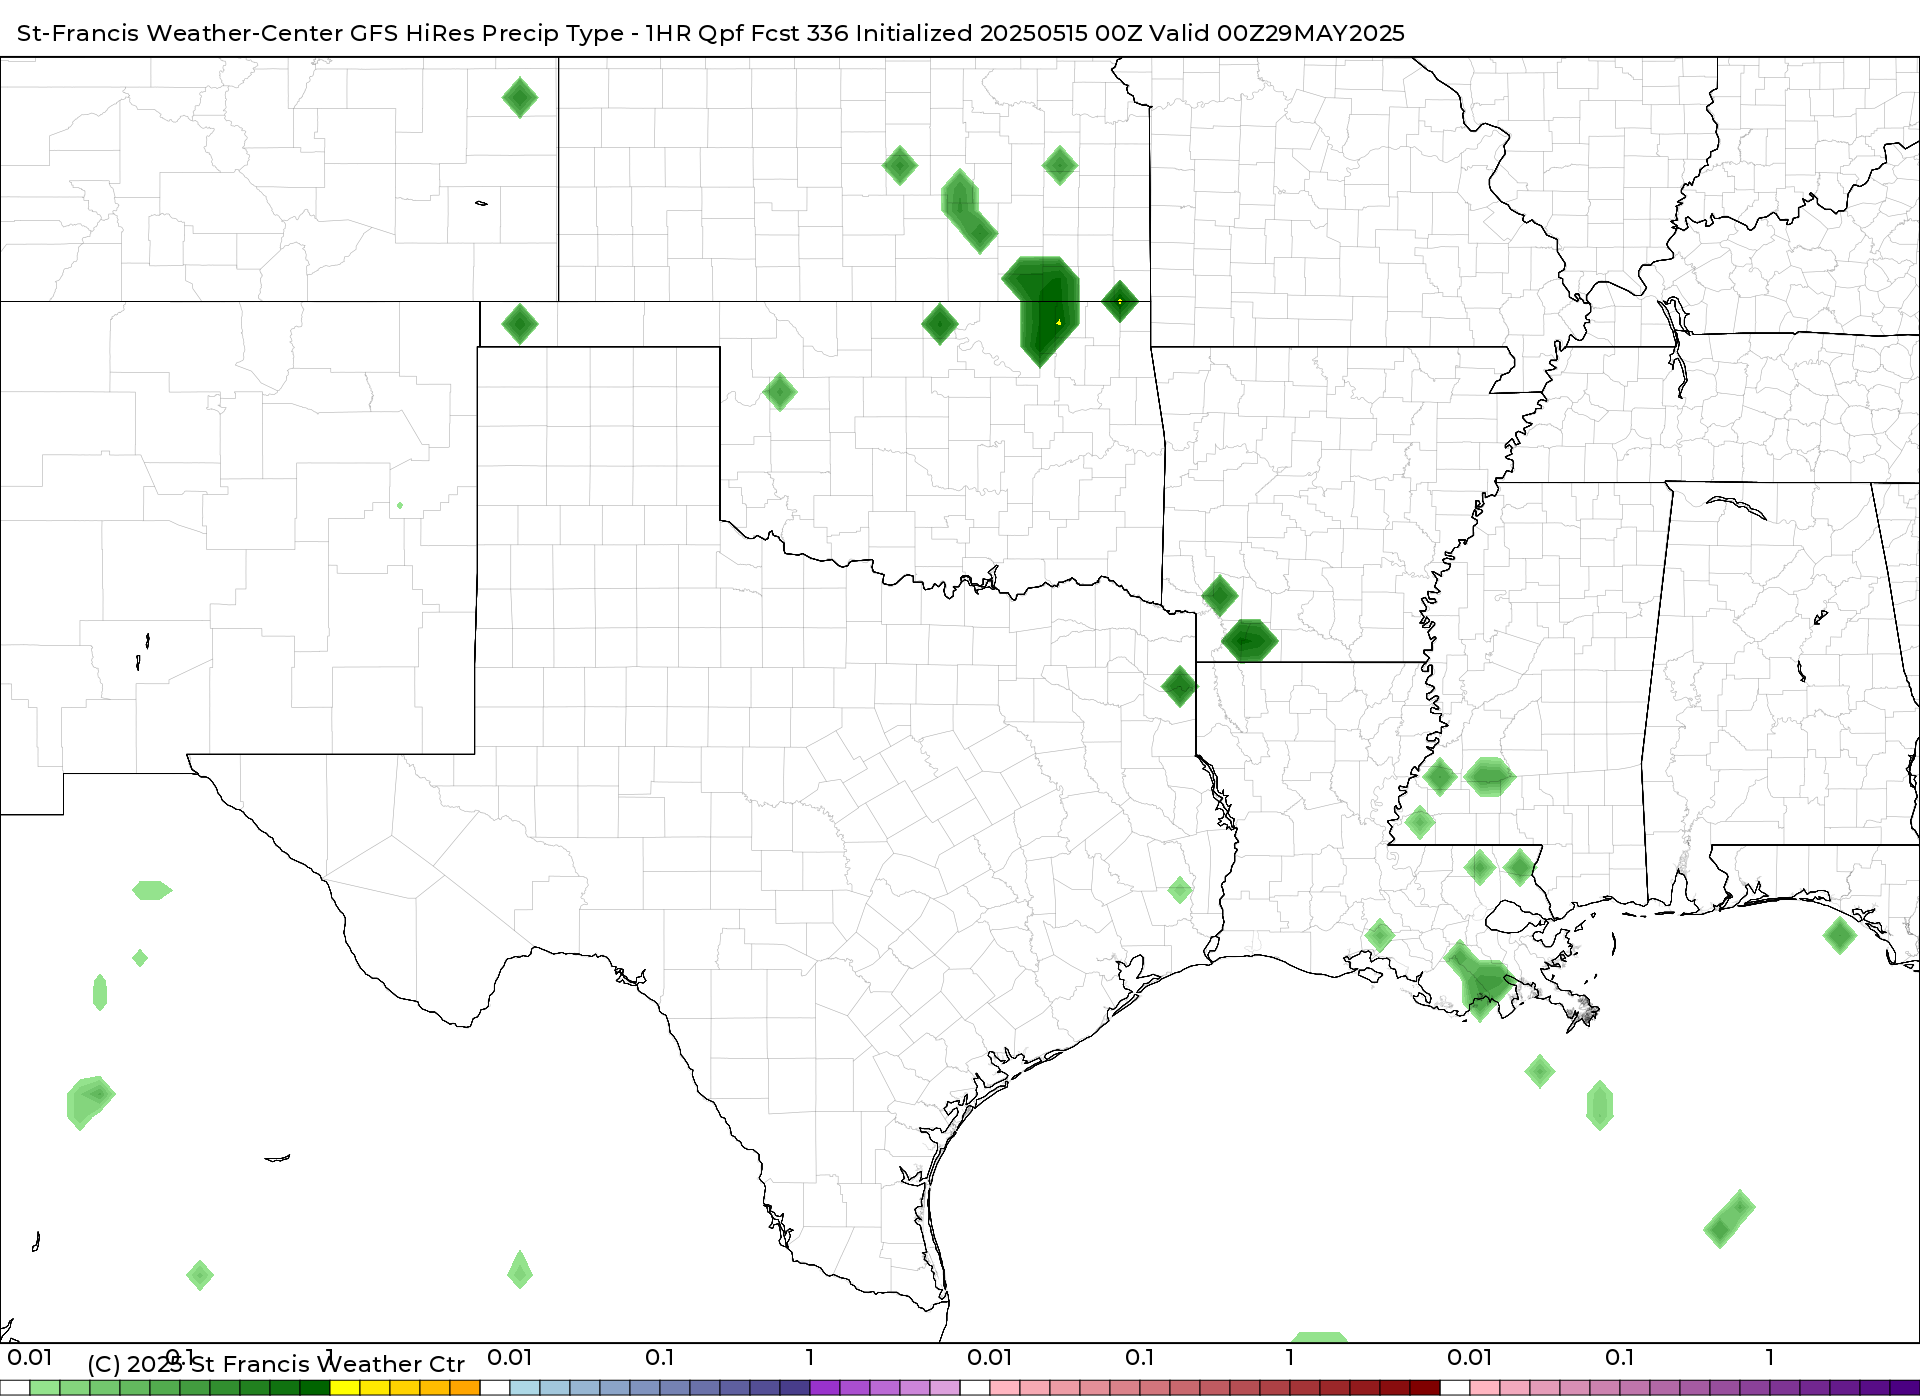Click the lightest blue legend swatch
This screenshot has height=1400, width=1920.
tap(525, 1388)
